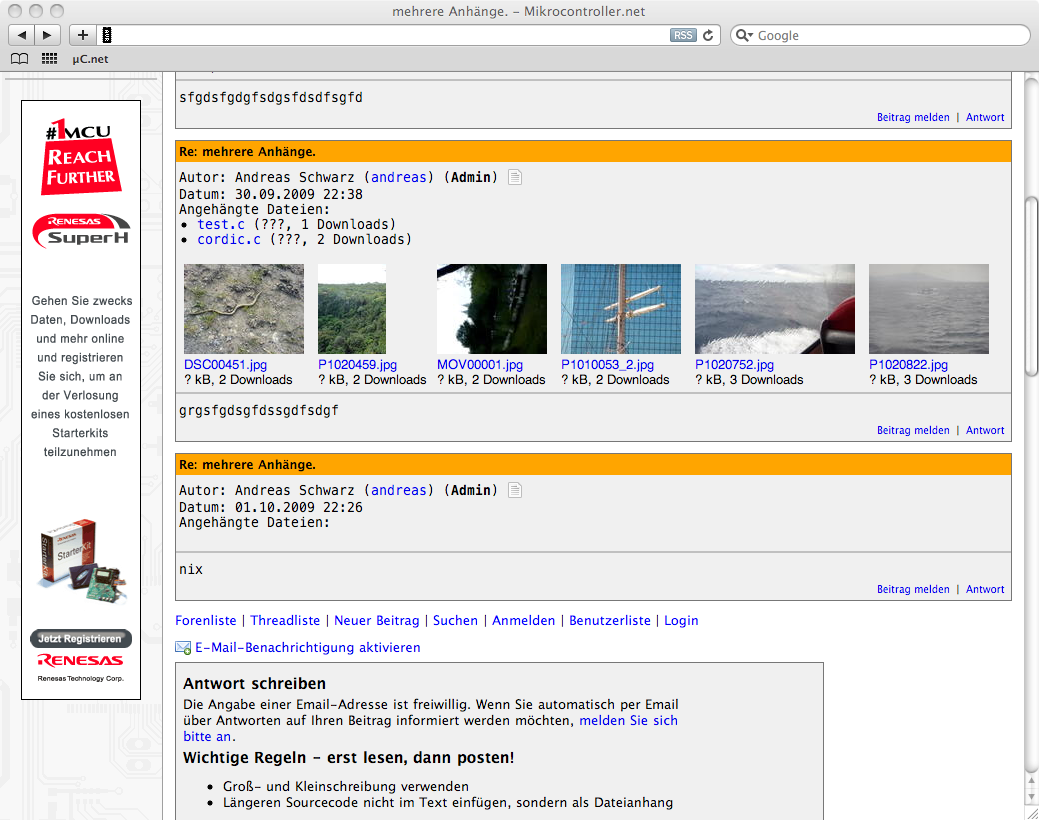Open thumbnail of P1020822.jpg grey sea photo

[x=929, y=309]
